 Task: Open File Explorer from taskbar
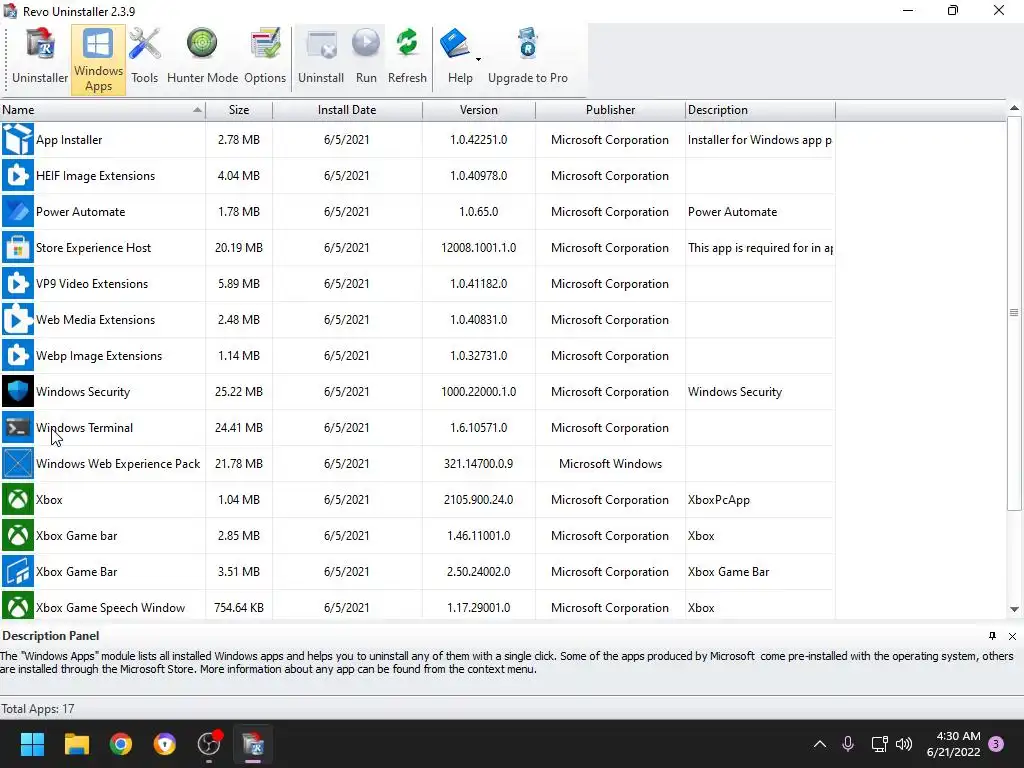tap(76, 744)
